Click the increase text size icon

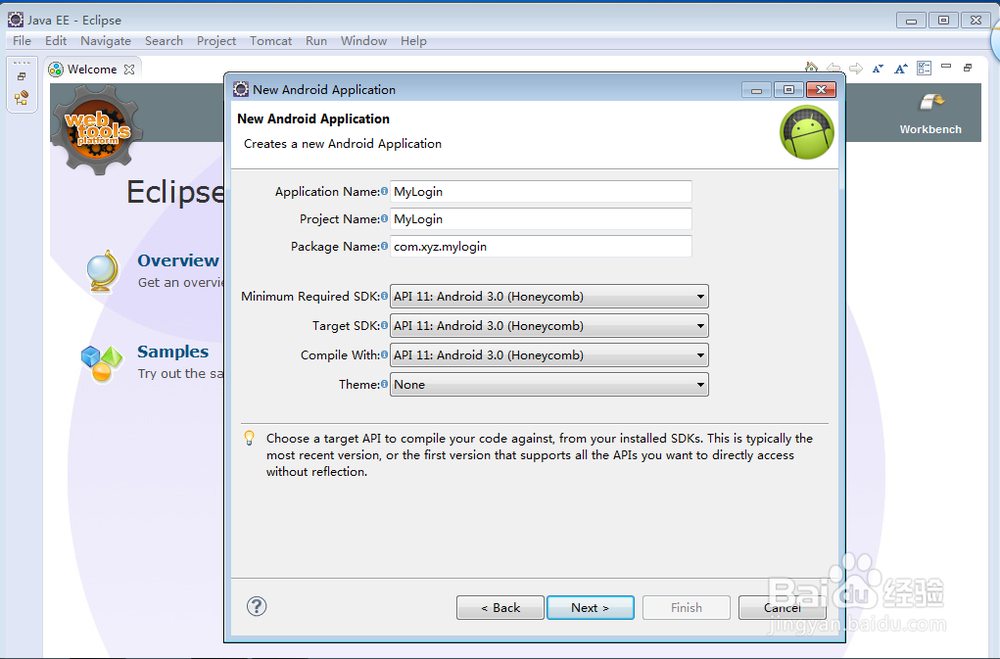[900, 67]
